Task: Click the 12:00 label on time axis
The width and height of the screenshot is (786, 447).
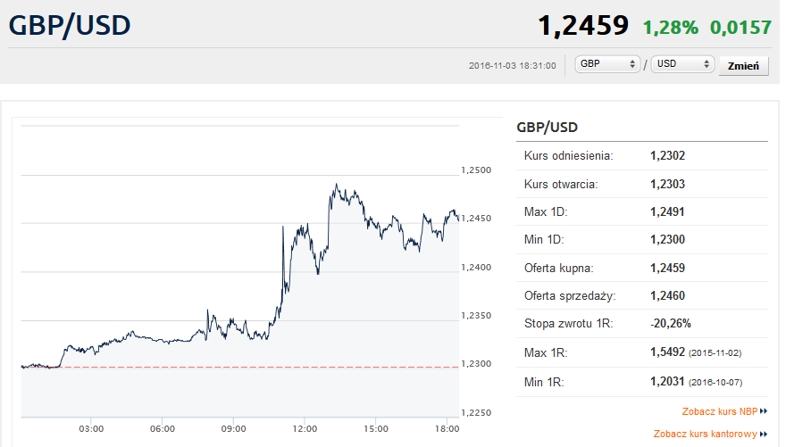Action: coord(305,429)
